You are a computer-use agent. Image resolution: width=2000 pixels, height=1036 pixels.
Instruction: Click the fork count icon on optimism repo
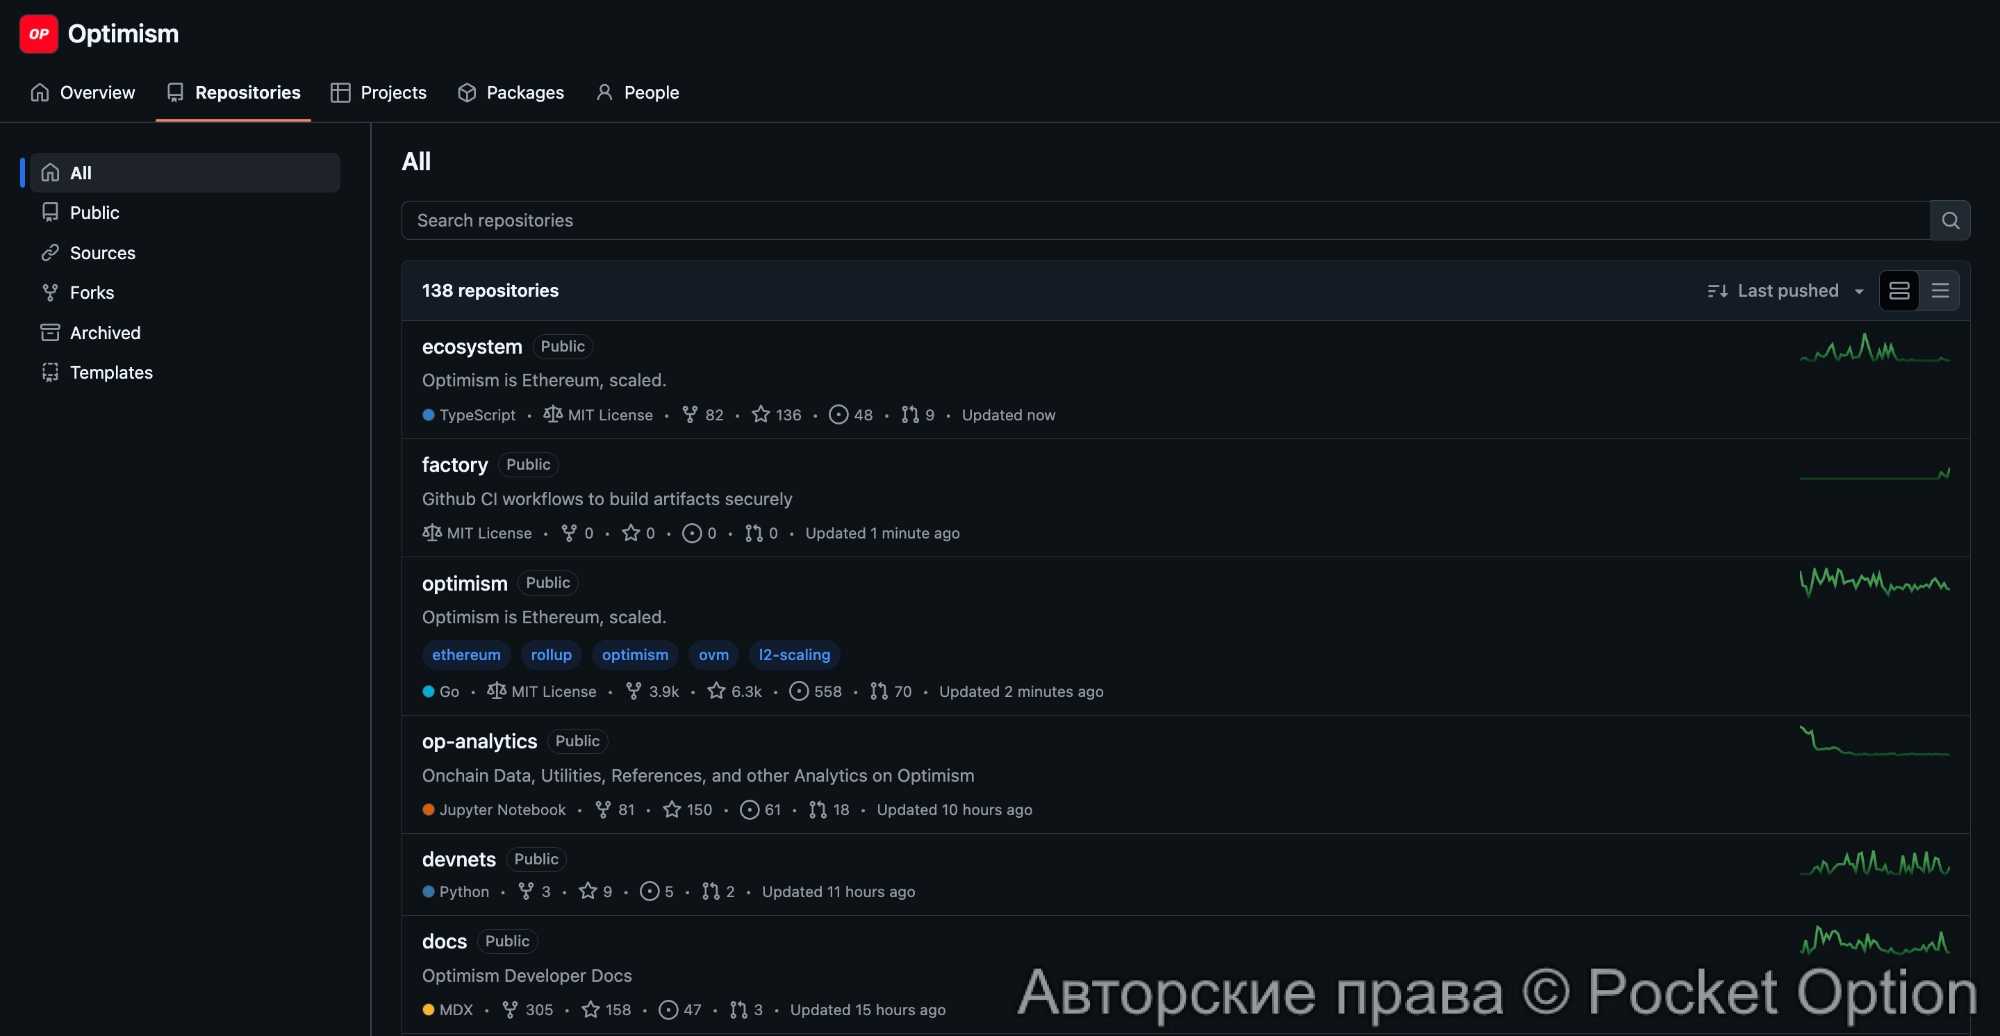coord(632,691)
